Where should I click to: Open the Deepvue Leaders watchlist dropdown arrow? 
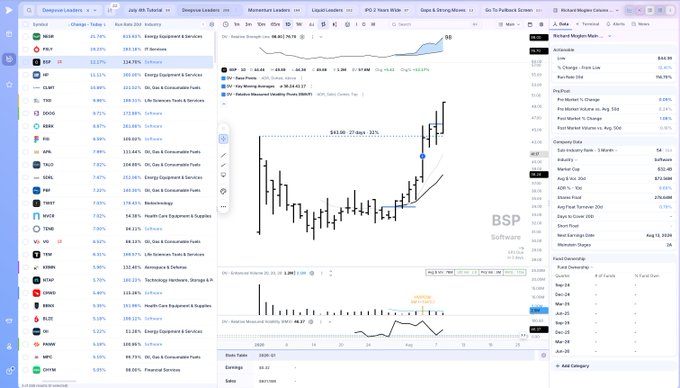[x=95, y=10]
